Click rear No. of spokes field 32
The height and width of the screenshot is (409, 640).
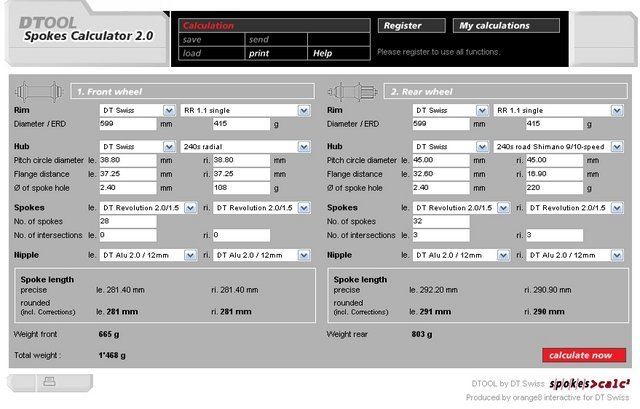[x=441, y=222]
